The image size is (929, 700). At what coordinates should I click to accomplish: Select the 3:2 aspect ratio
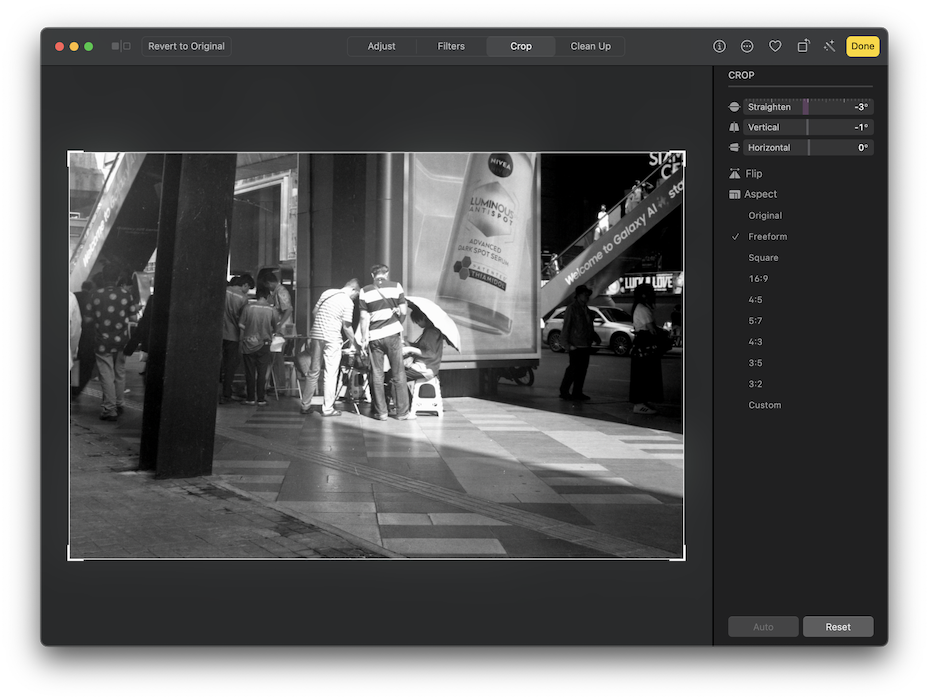coord(755,383)
